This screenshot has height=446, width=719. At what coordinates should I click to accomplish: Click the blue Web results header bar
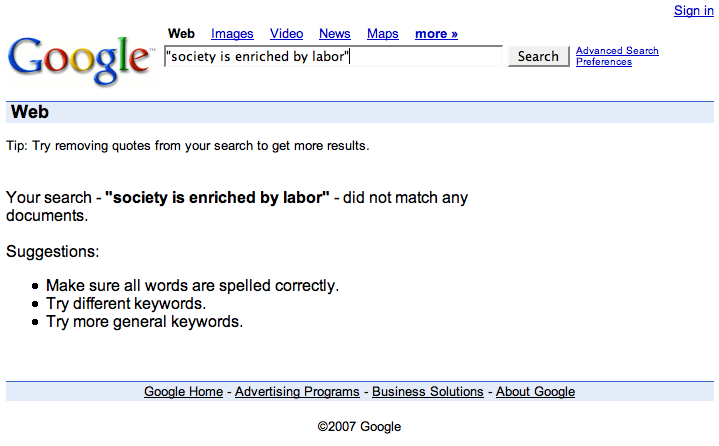pyautogui.click(x=360, y=112)
